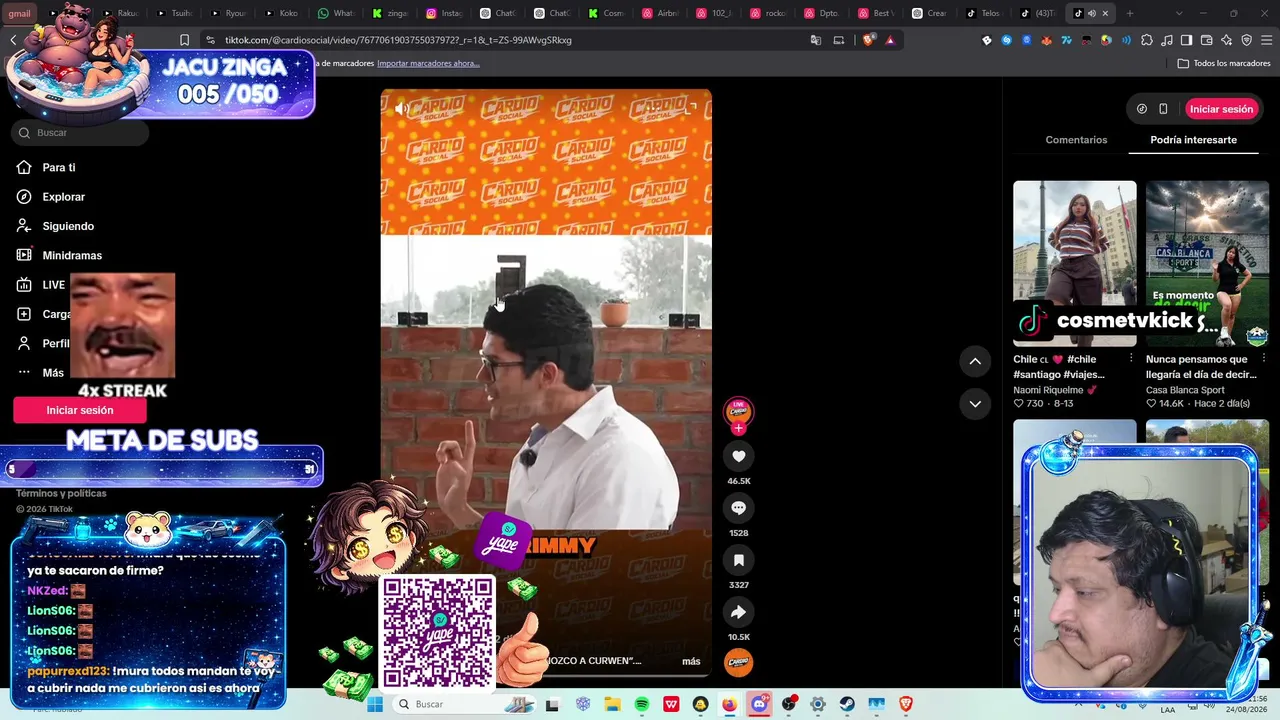Open the browser extensions puzzle icon
The image size is (1280, 720).
[1146, 40]
